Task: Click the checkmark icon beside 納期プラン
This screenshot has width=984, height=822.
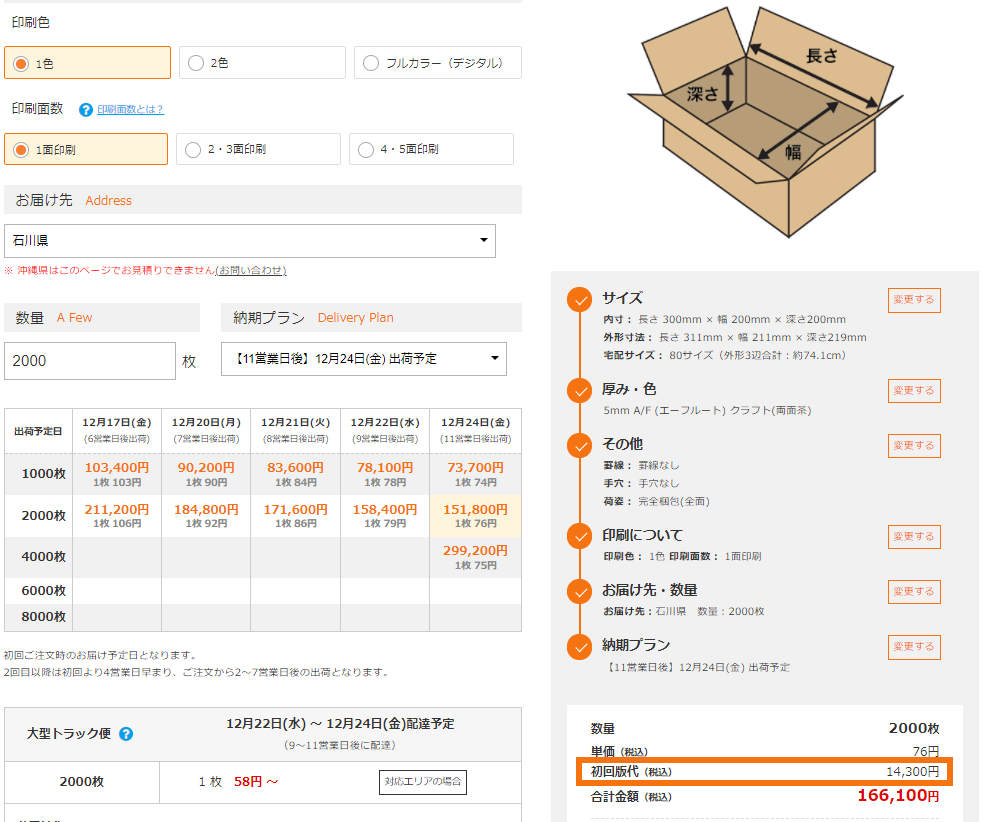Action: (578, 647)
